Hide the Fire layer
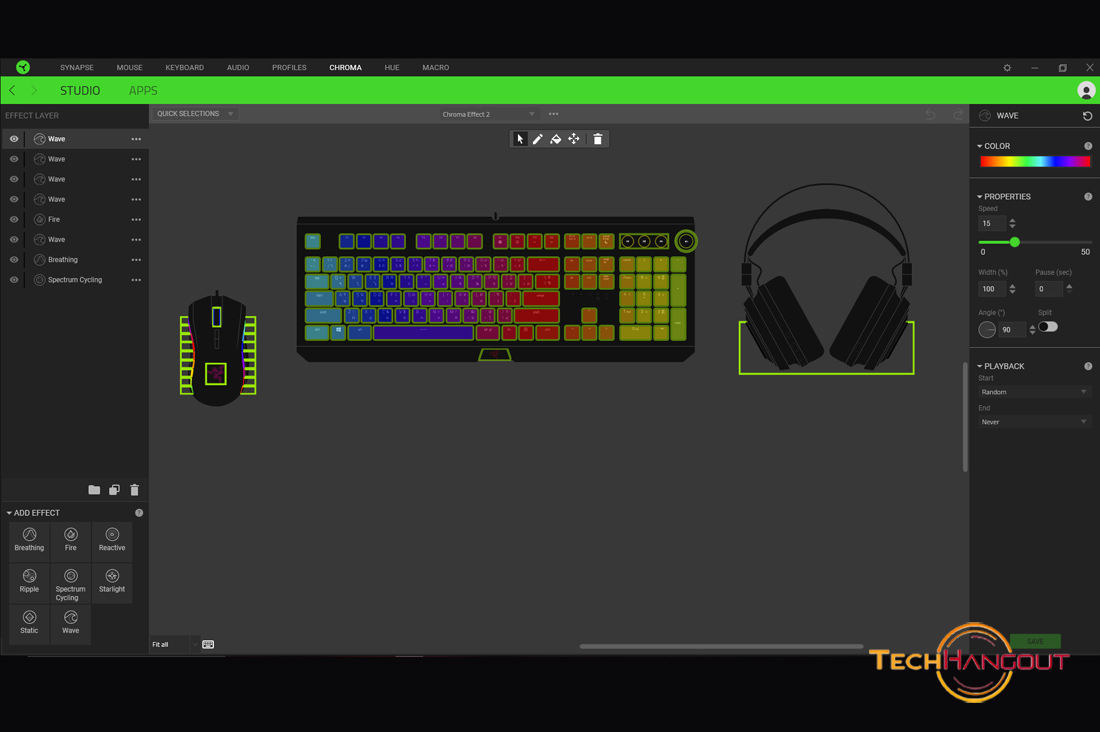This screenshot has height=732, width=1100. 14,220
